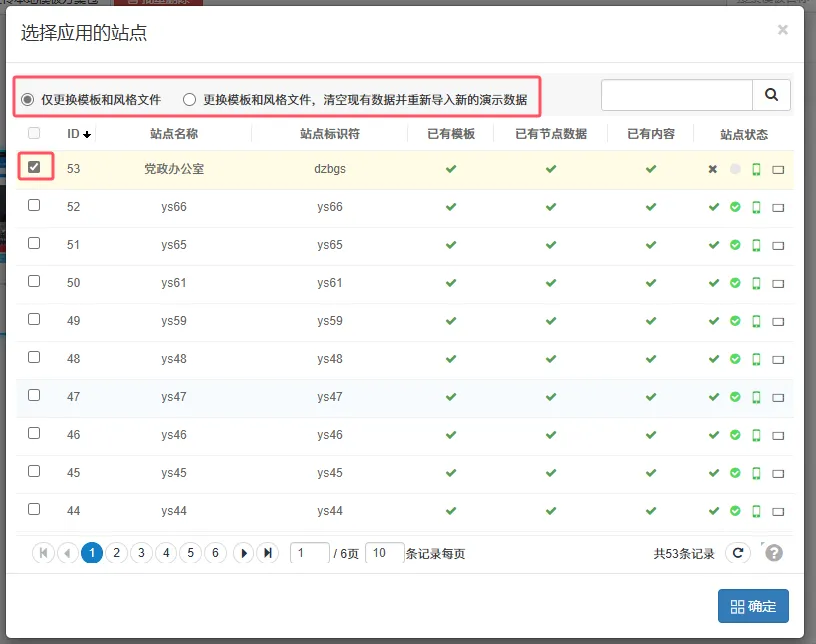Open page 3 in the pagination bar
Screen dimensions: 816x644
(141, 552)
